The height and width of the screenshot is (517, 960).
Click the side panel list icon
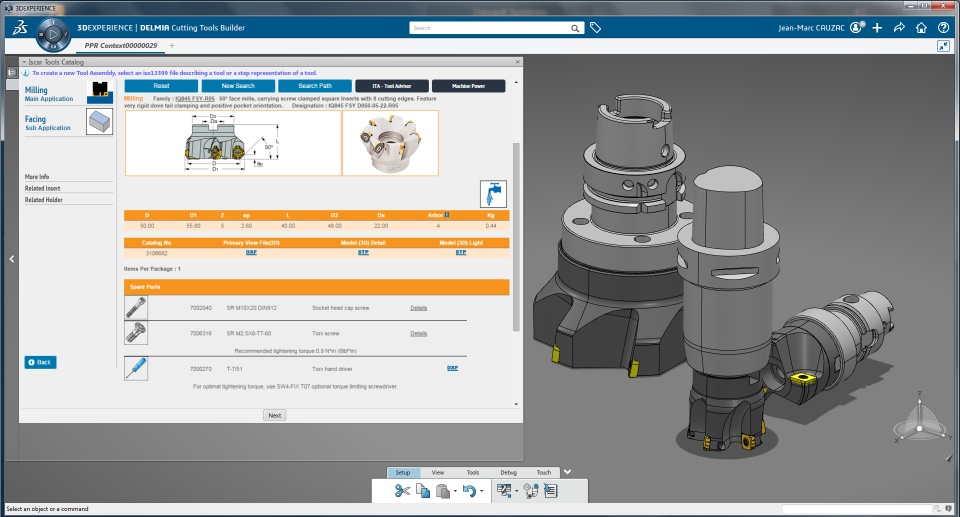coord(12,72)
